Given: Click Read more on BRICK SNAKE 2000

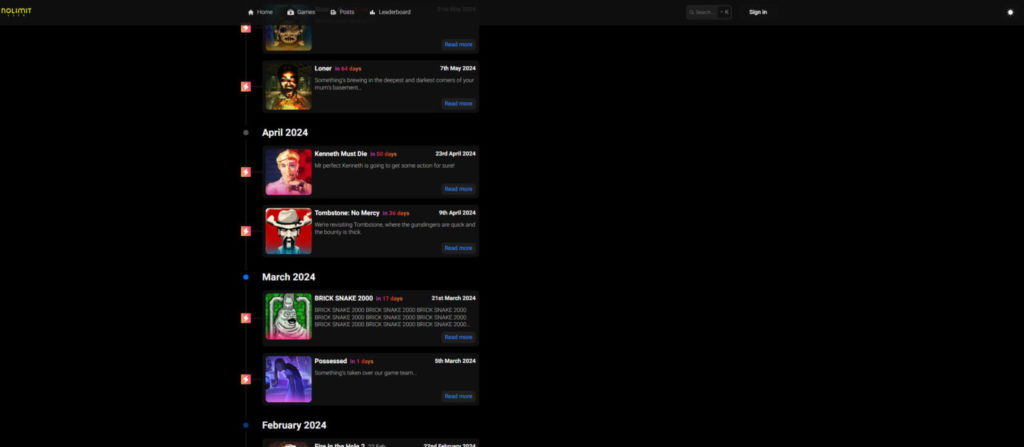Looking at the screenshot, I should click(458, 337).
